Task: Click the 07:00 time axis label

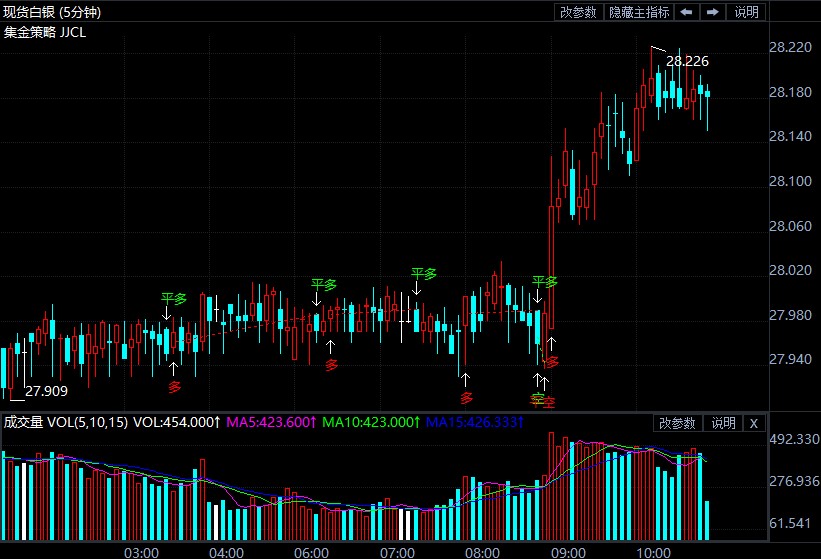Action: pyautogui.click(x=397, y=553)
